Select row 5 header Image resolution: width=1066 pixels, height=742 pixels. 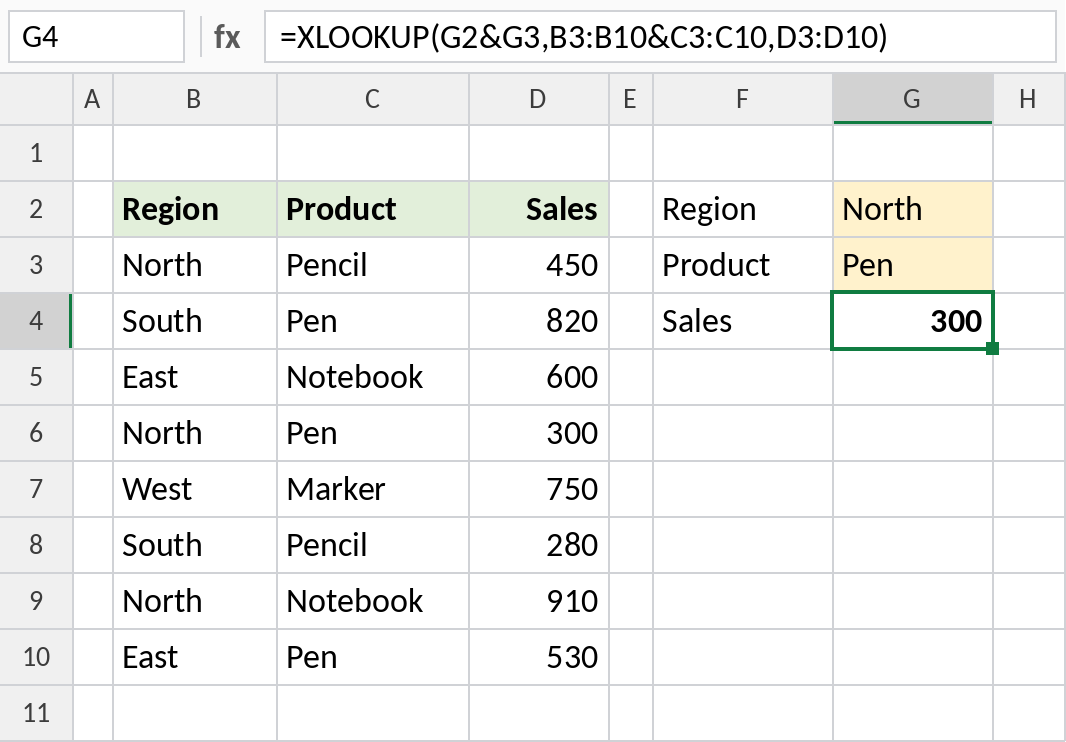(36, 377)
